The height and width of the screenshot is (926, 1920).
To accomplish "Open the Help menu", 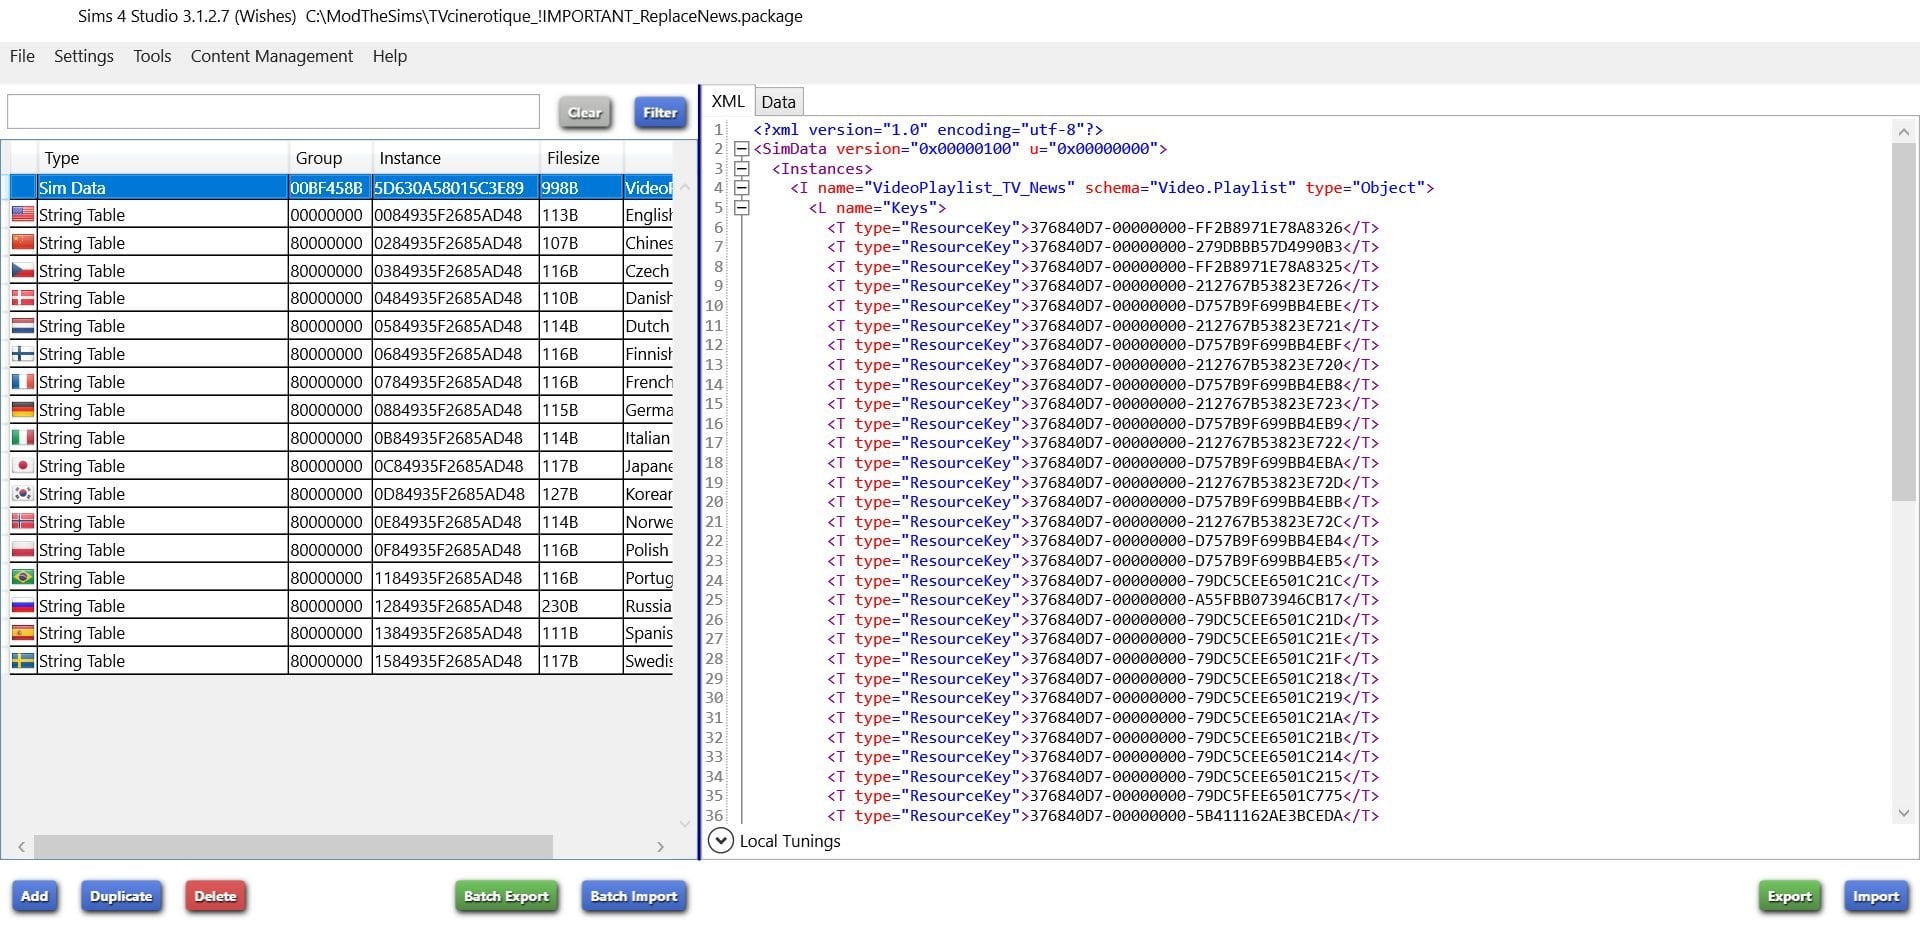I will (x=390, y=56).
